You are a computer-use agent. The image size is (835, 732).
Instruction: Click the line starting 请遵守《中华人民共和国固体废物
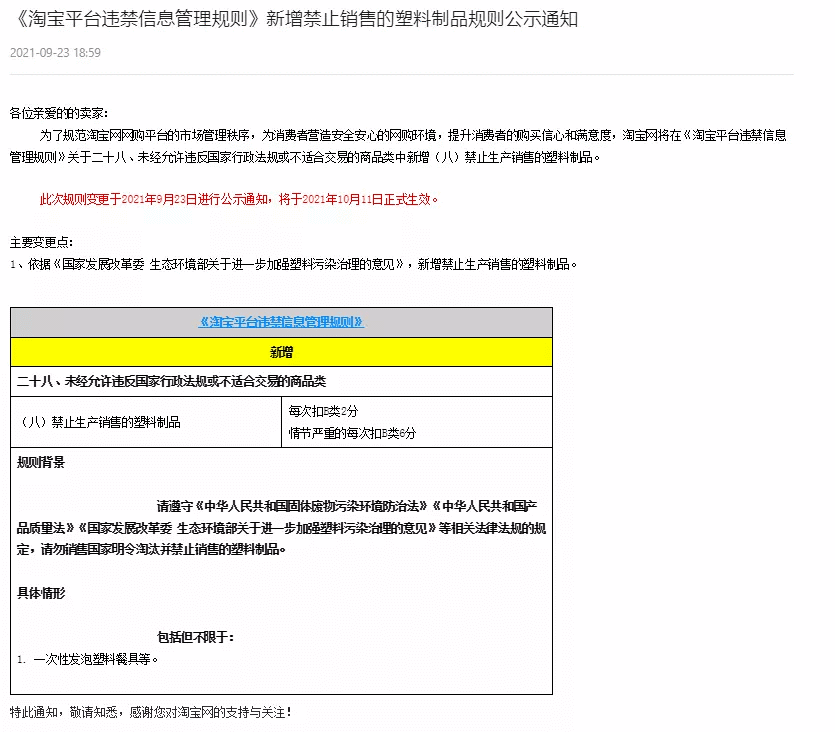pyautogui.click(x=347, y=506)
